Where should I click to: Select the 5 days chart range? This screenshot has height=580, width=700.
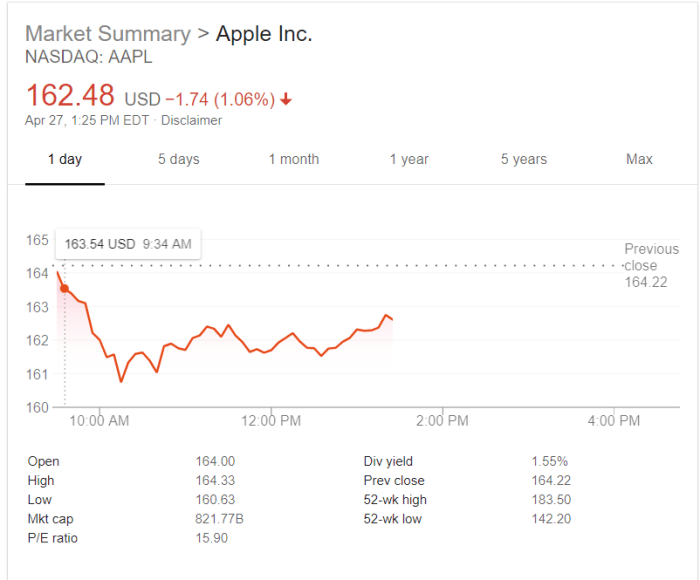(178, 159)
